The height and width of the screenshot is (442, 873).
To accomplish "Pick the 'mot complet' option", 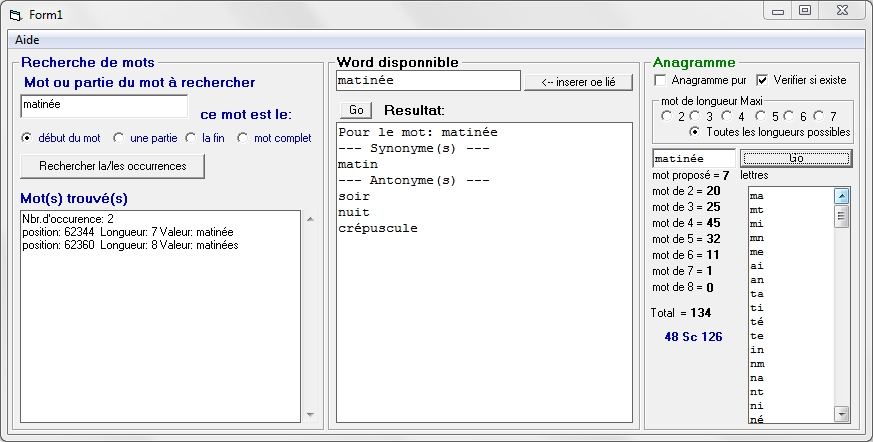I will coord(243,138).
